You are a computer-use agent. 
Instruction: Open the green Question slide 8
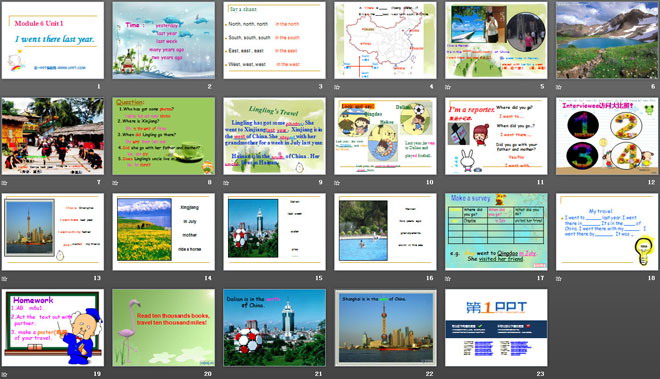pos(163,136)
